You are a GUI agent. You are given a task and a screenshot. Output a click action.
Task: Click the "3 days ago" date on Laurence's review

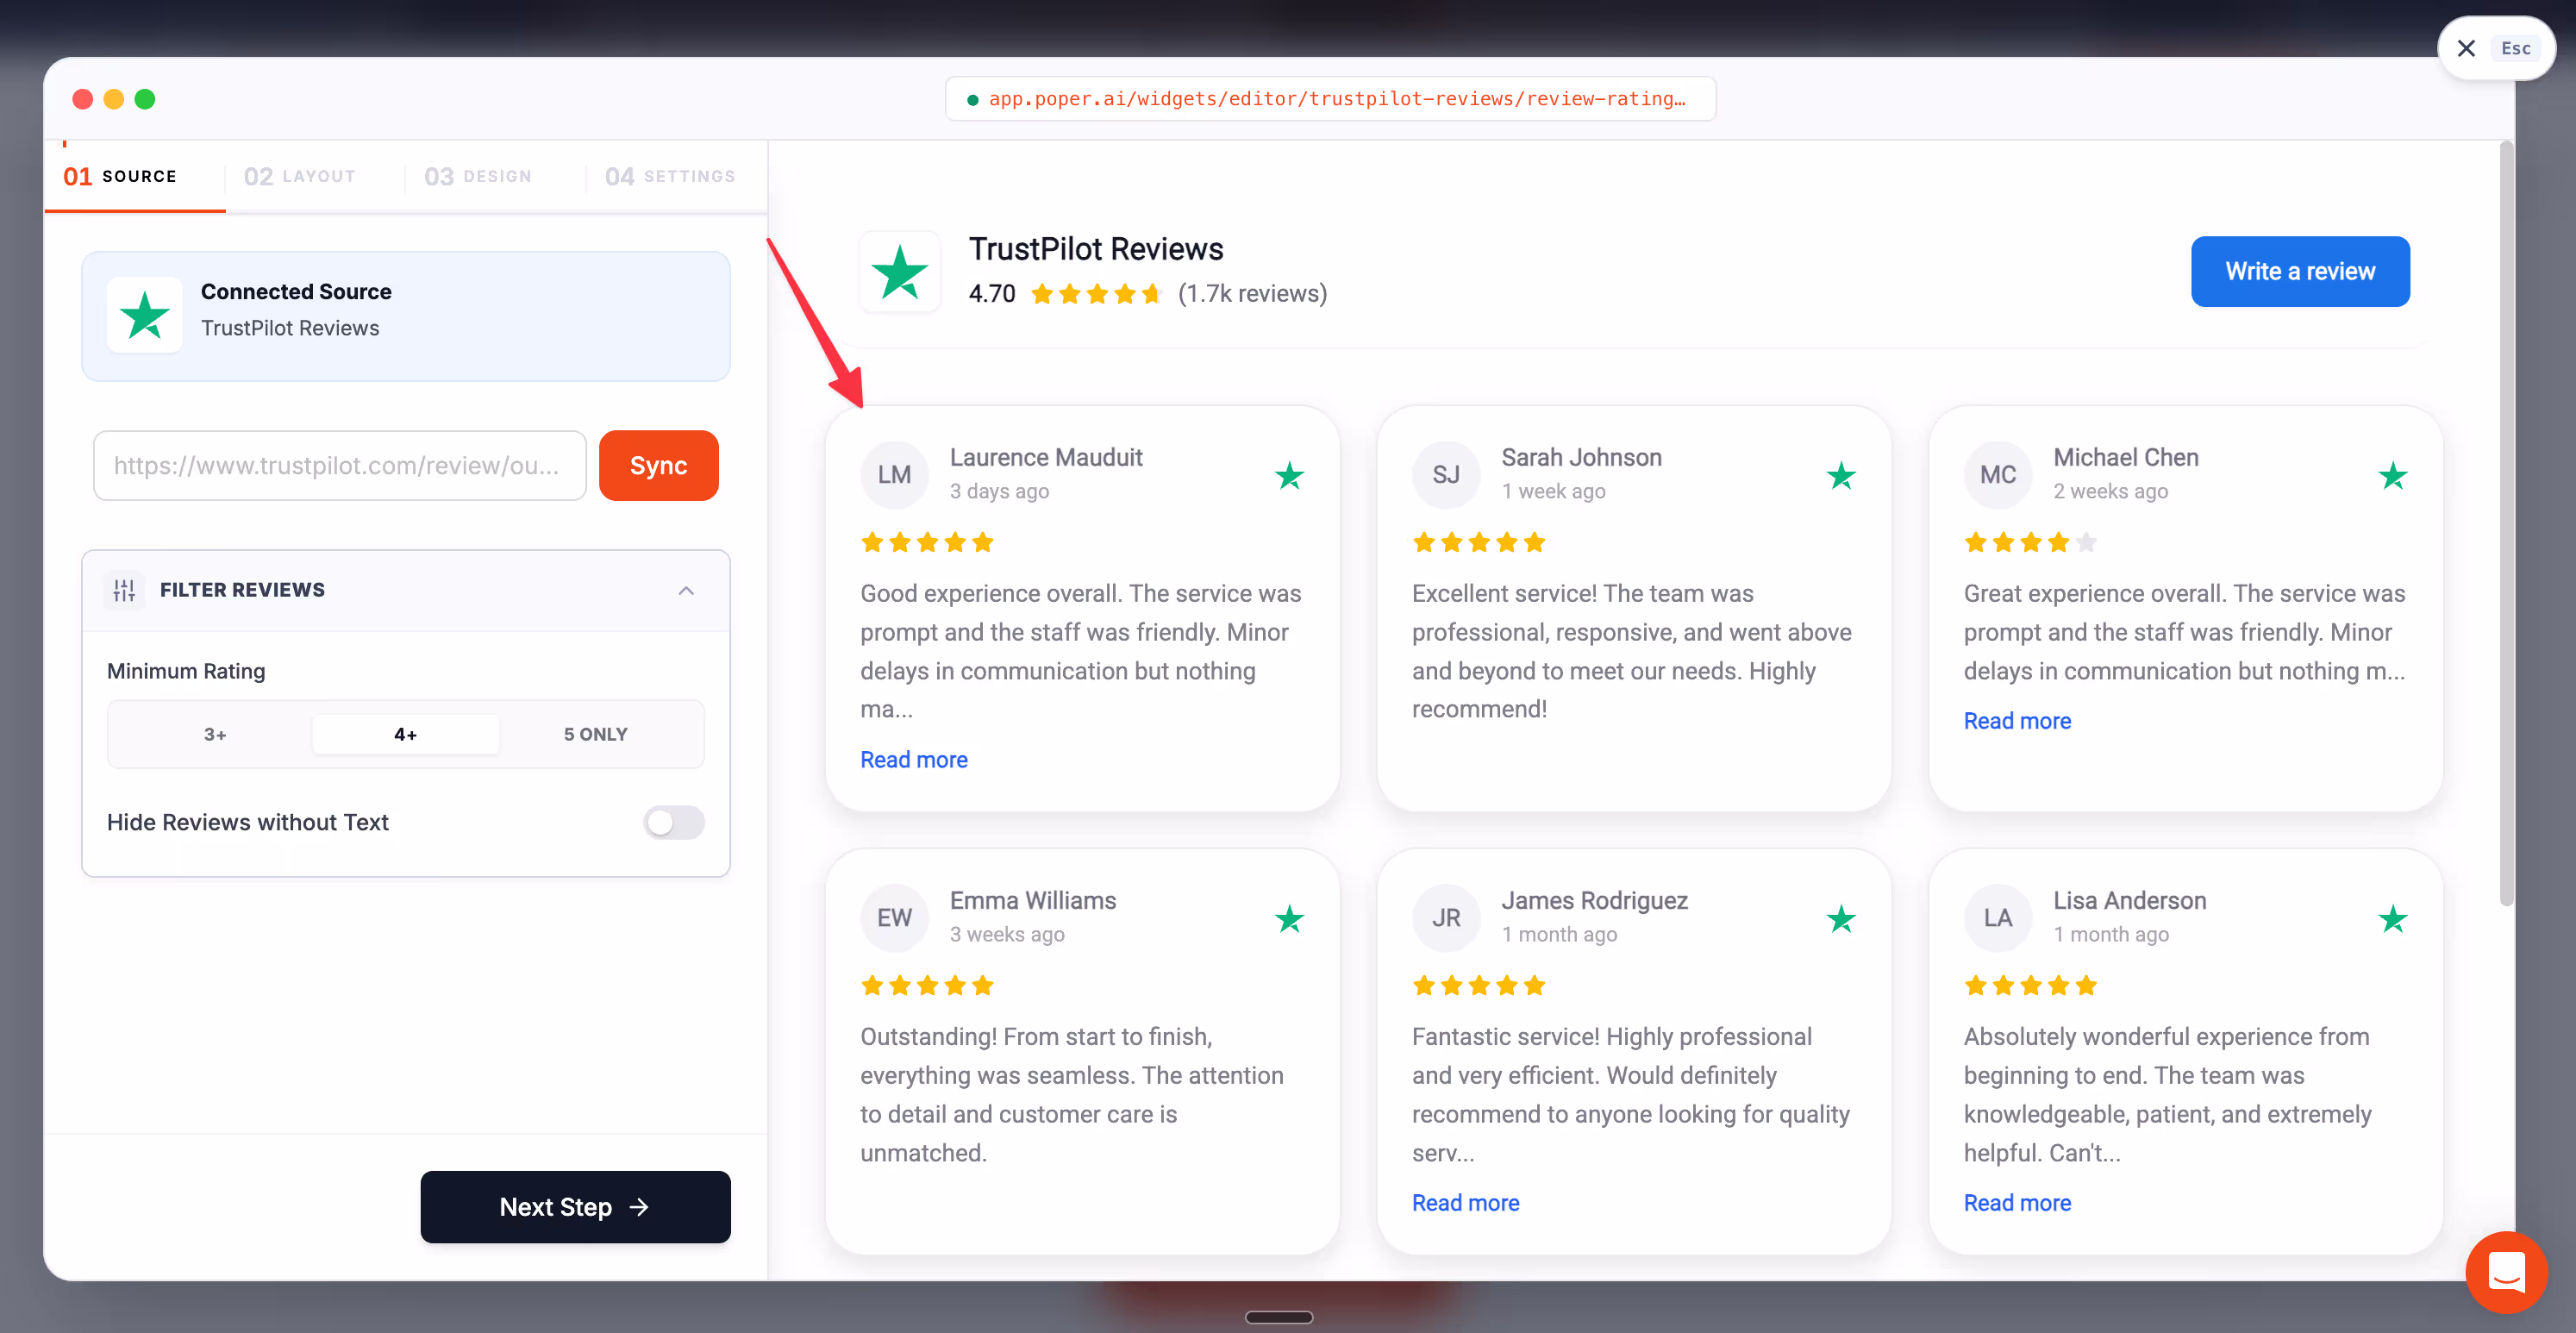[x=999, y=491]
